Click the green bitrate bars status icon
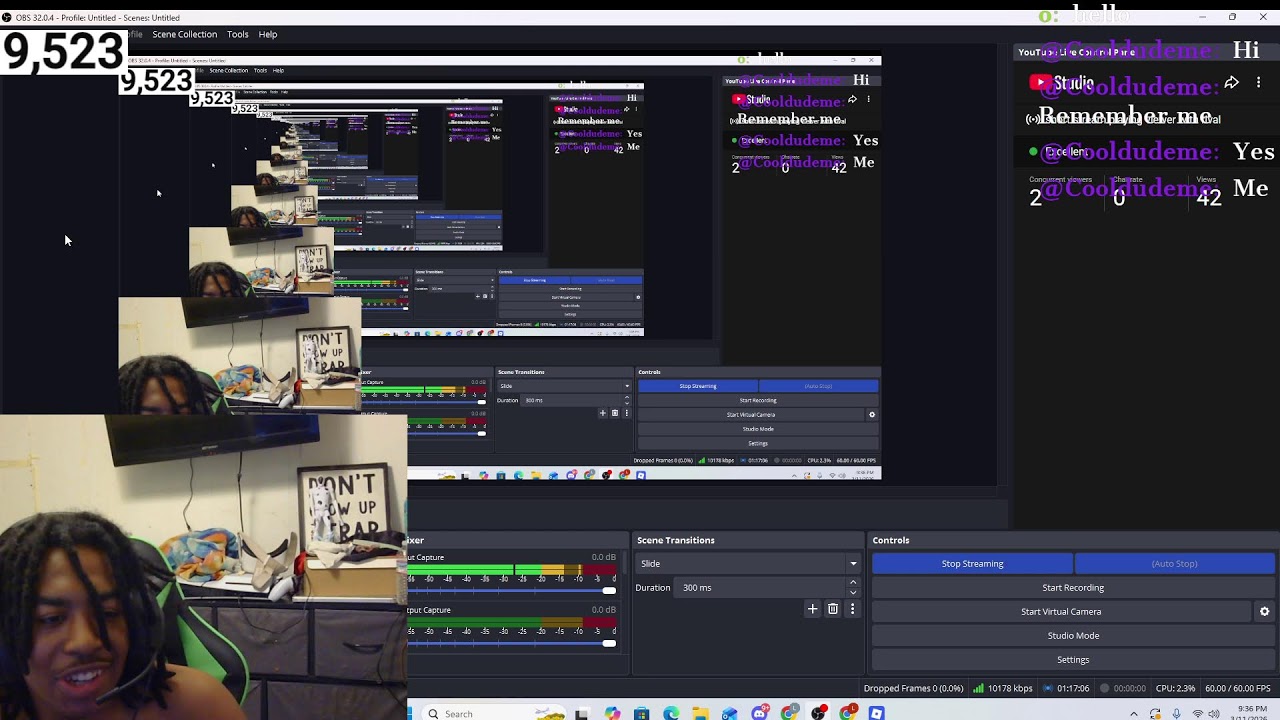This screenshot has height=720, width=1280. tap(978, 688)
